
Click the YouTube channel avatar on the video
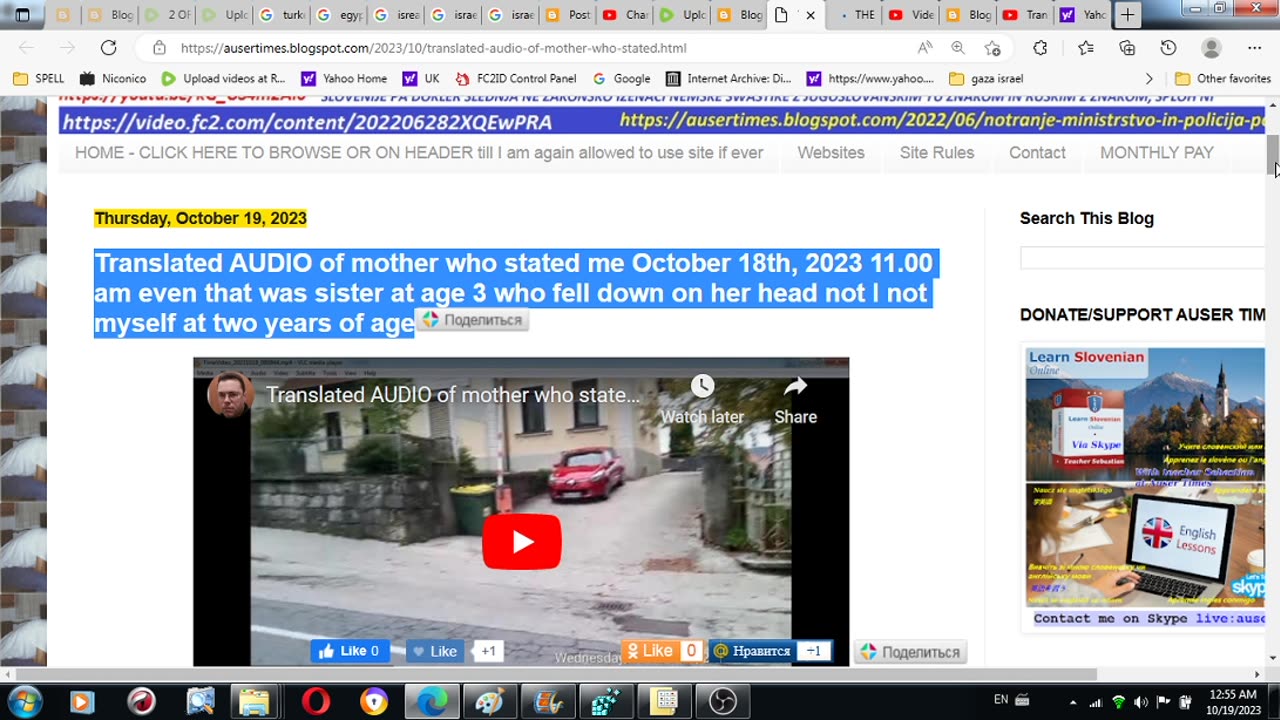pos(230,395)
